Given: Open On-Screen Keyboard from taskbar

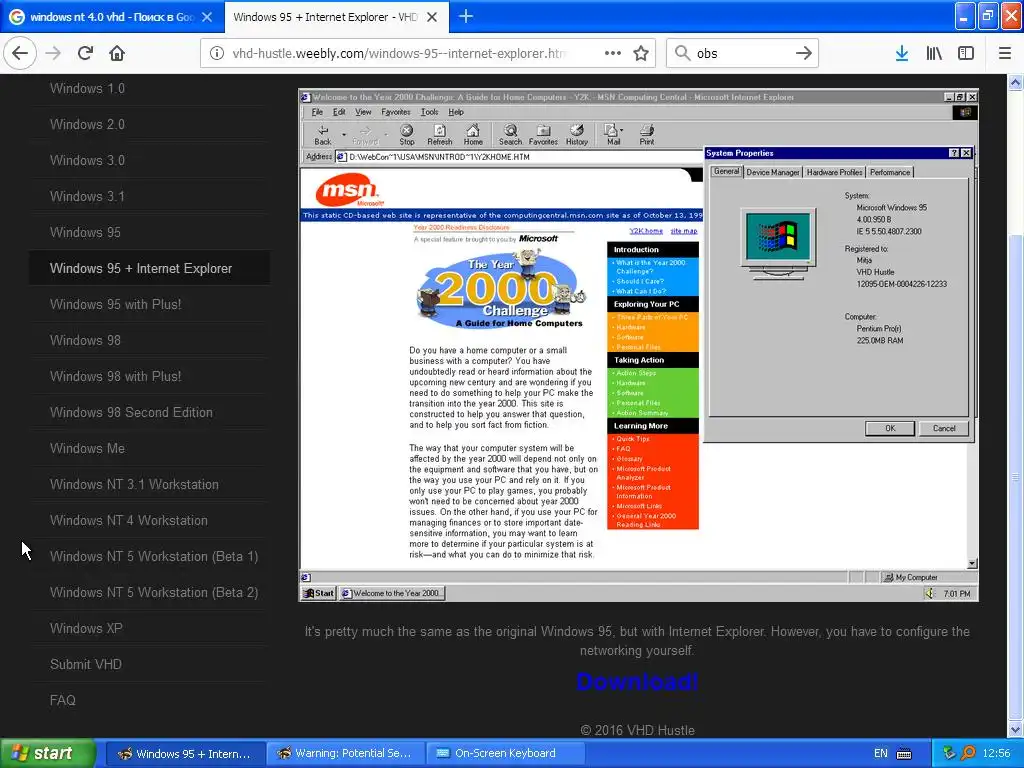Looking at the screenshot, I should [x=505, y=753].
